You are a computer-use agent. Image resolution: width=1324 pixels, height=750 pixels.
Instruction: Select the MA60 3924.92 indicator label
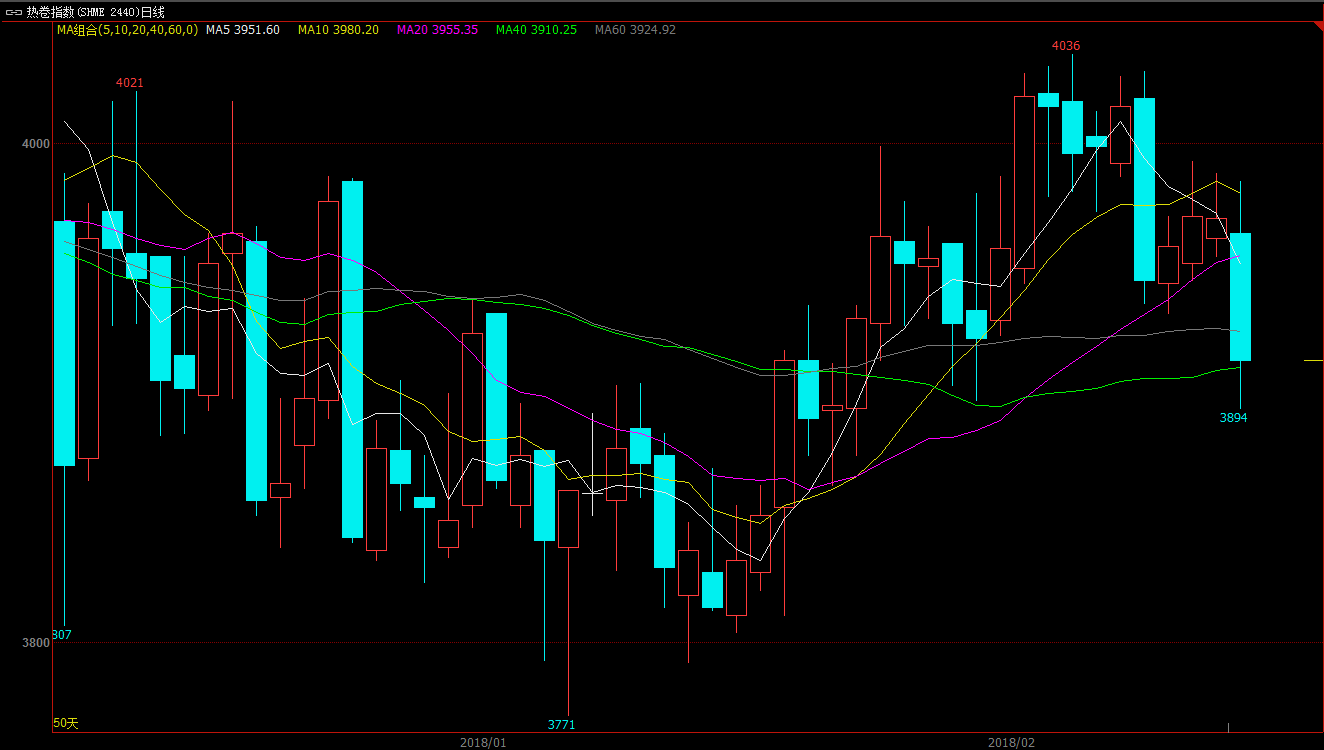[x=635, y=30]
